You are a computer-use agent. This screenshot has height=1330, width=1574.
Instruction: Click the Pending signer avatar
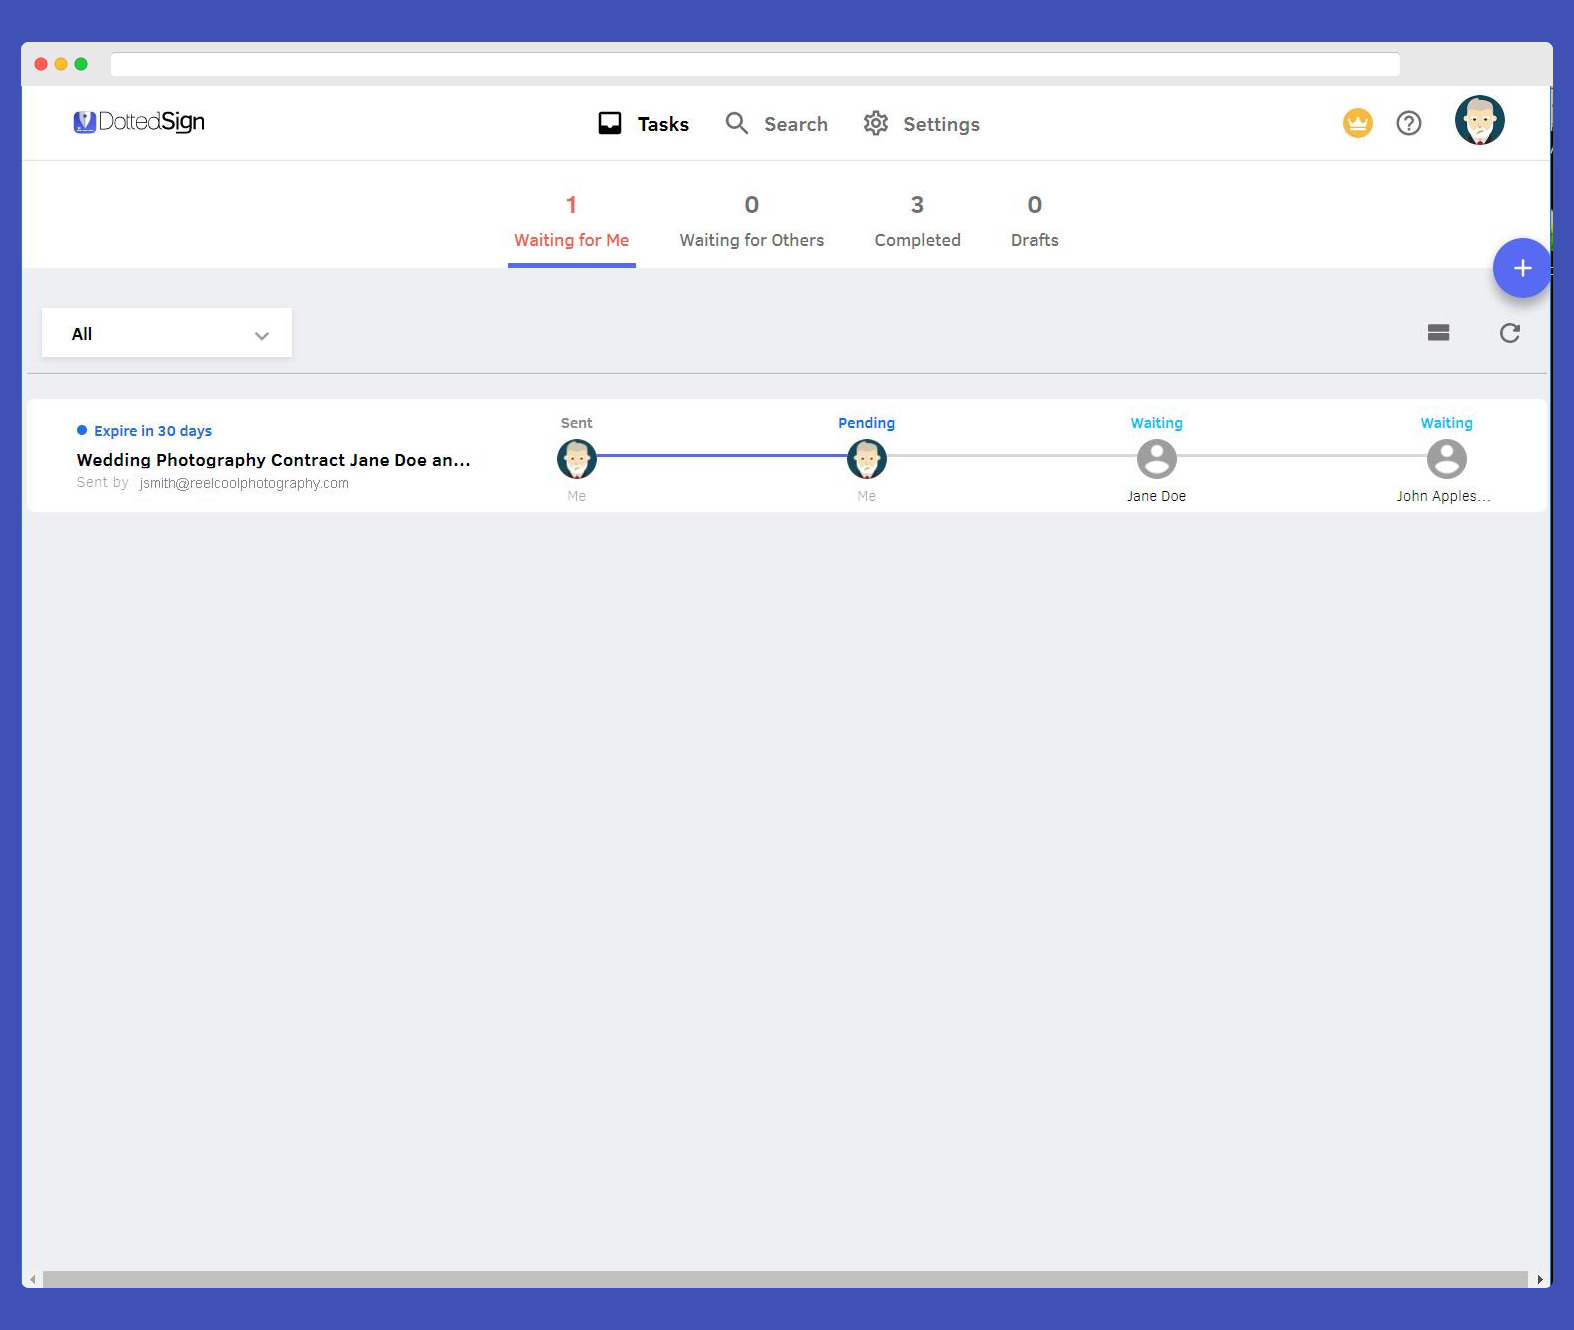(x=866, y=459)
